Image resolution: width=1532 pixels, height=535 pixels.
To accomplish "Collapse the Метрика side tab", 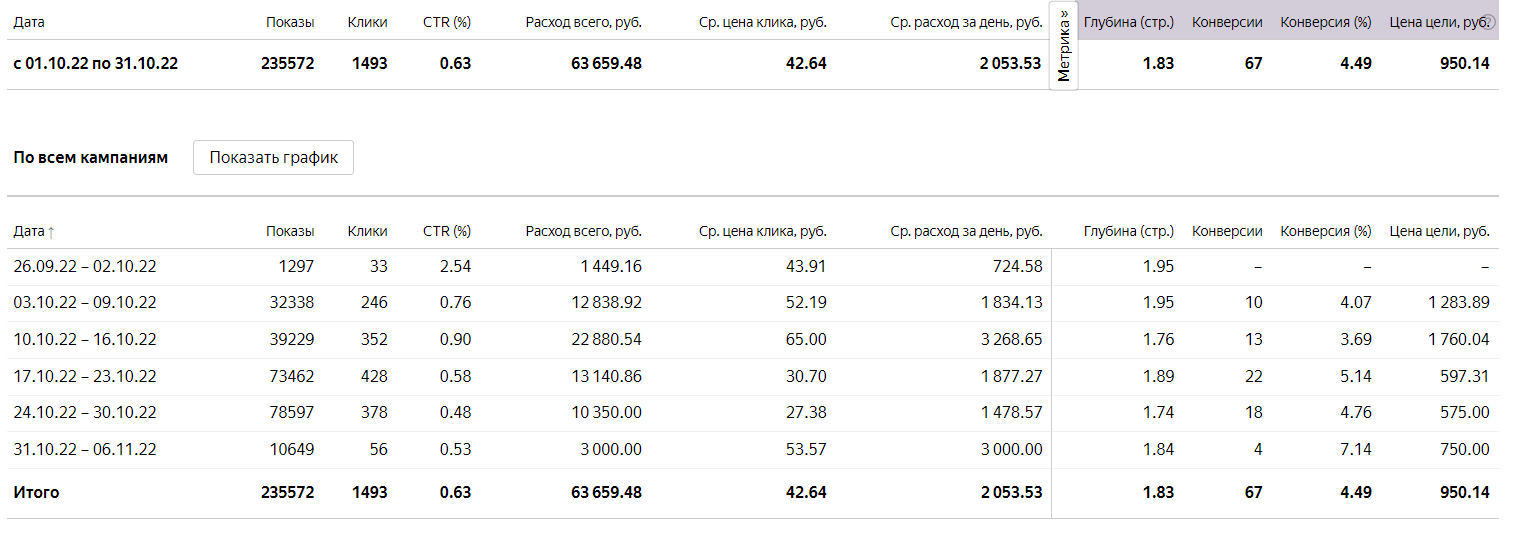I will tap(1064, 45).
